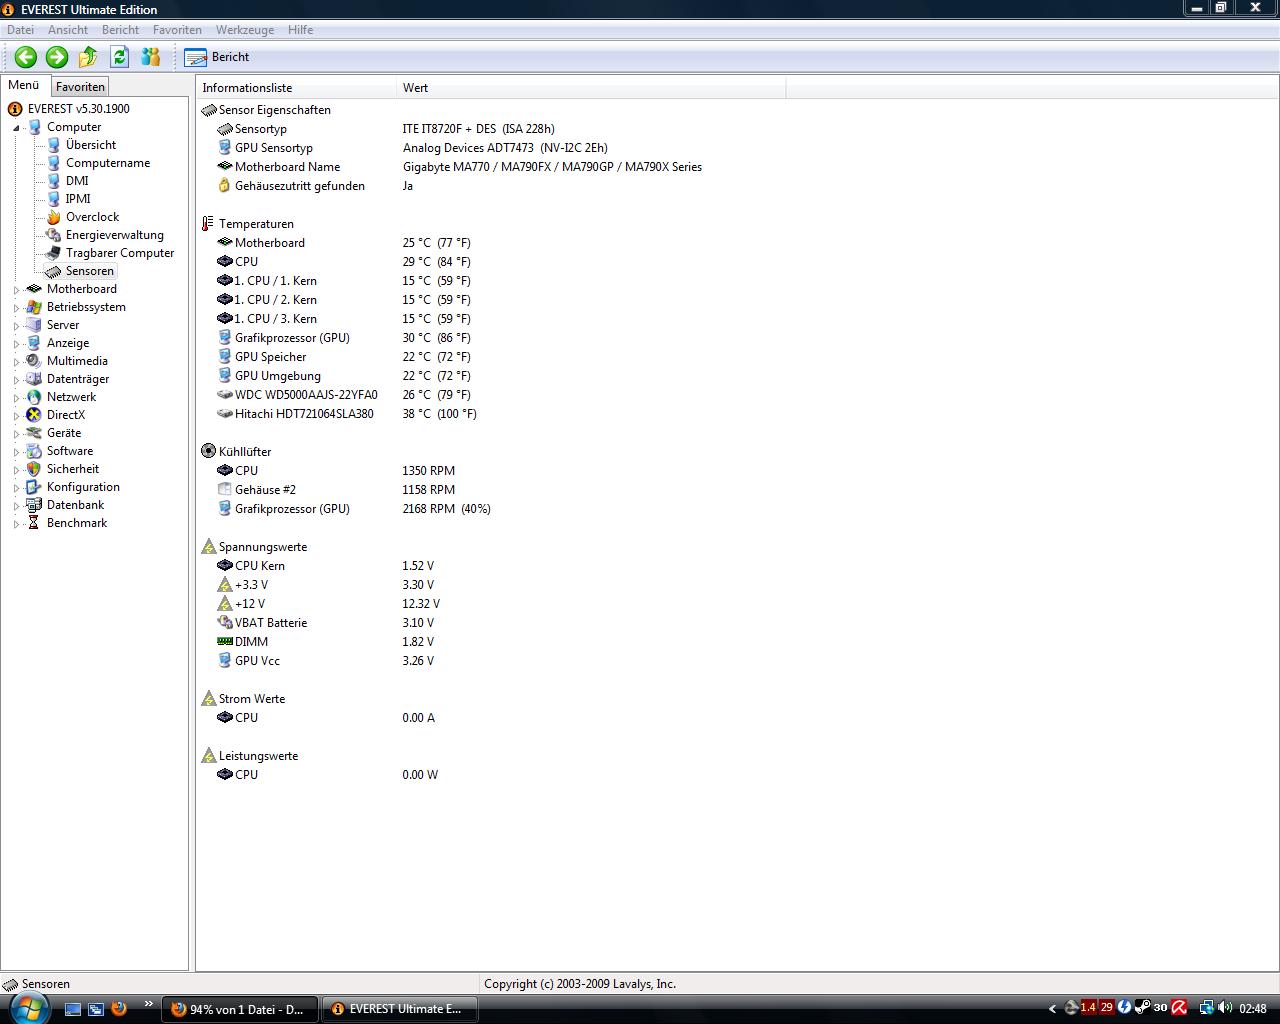
Task: Expand the Betriebssystem tree node
Action: click(16, 308)
